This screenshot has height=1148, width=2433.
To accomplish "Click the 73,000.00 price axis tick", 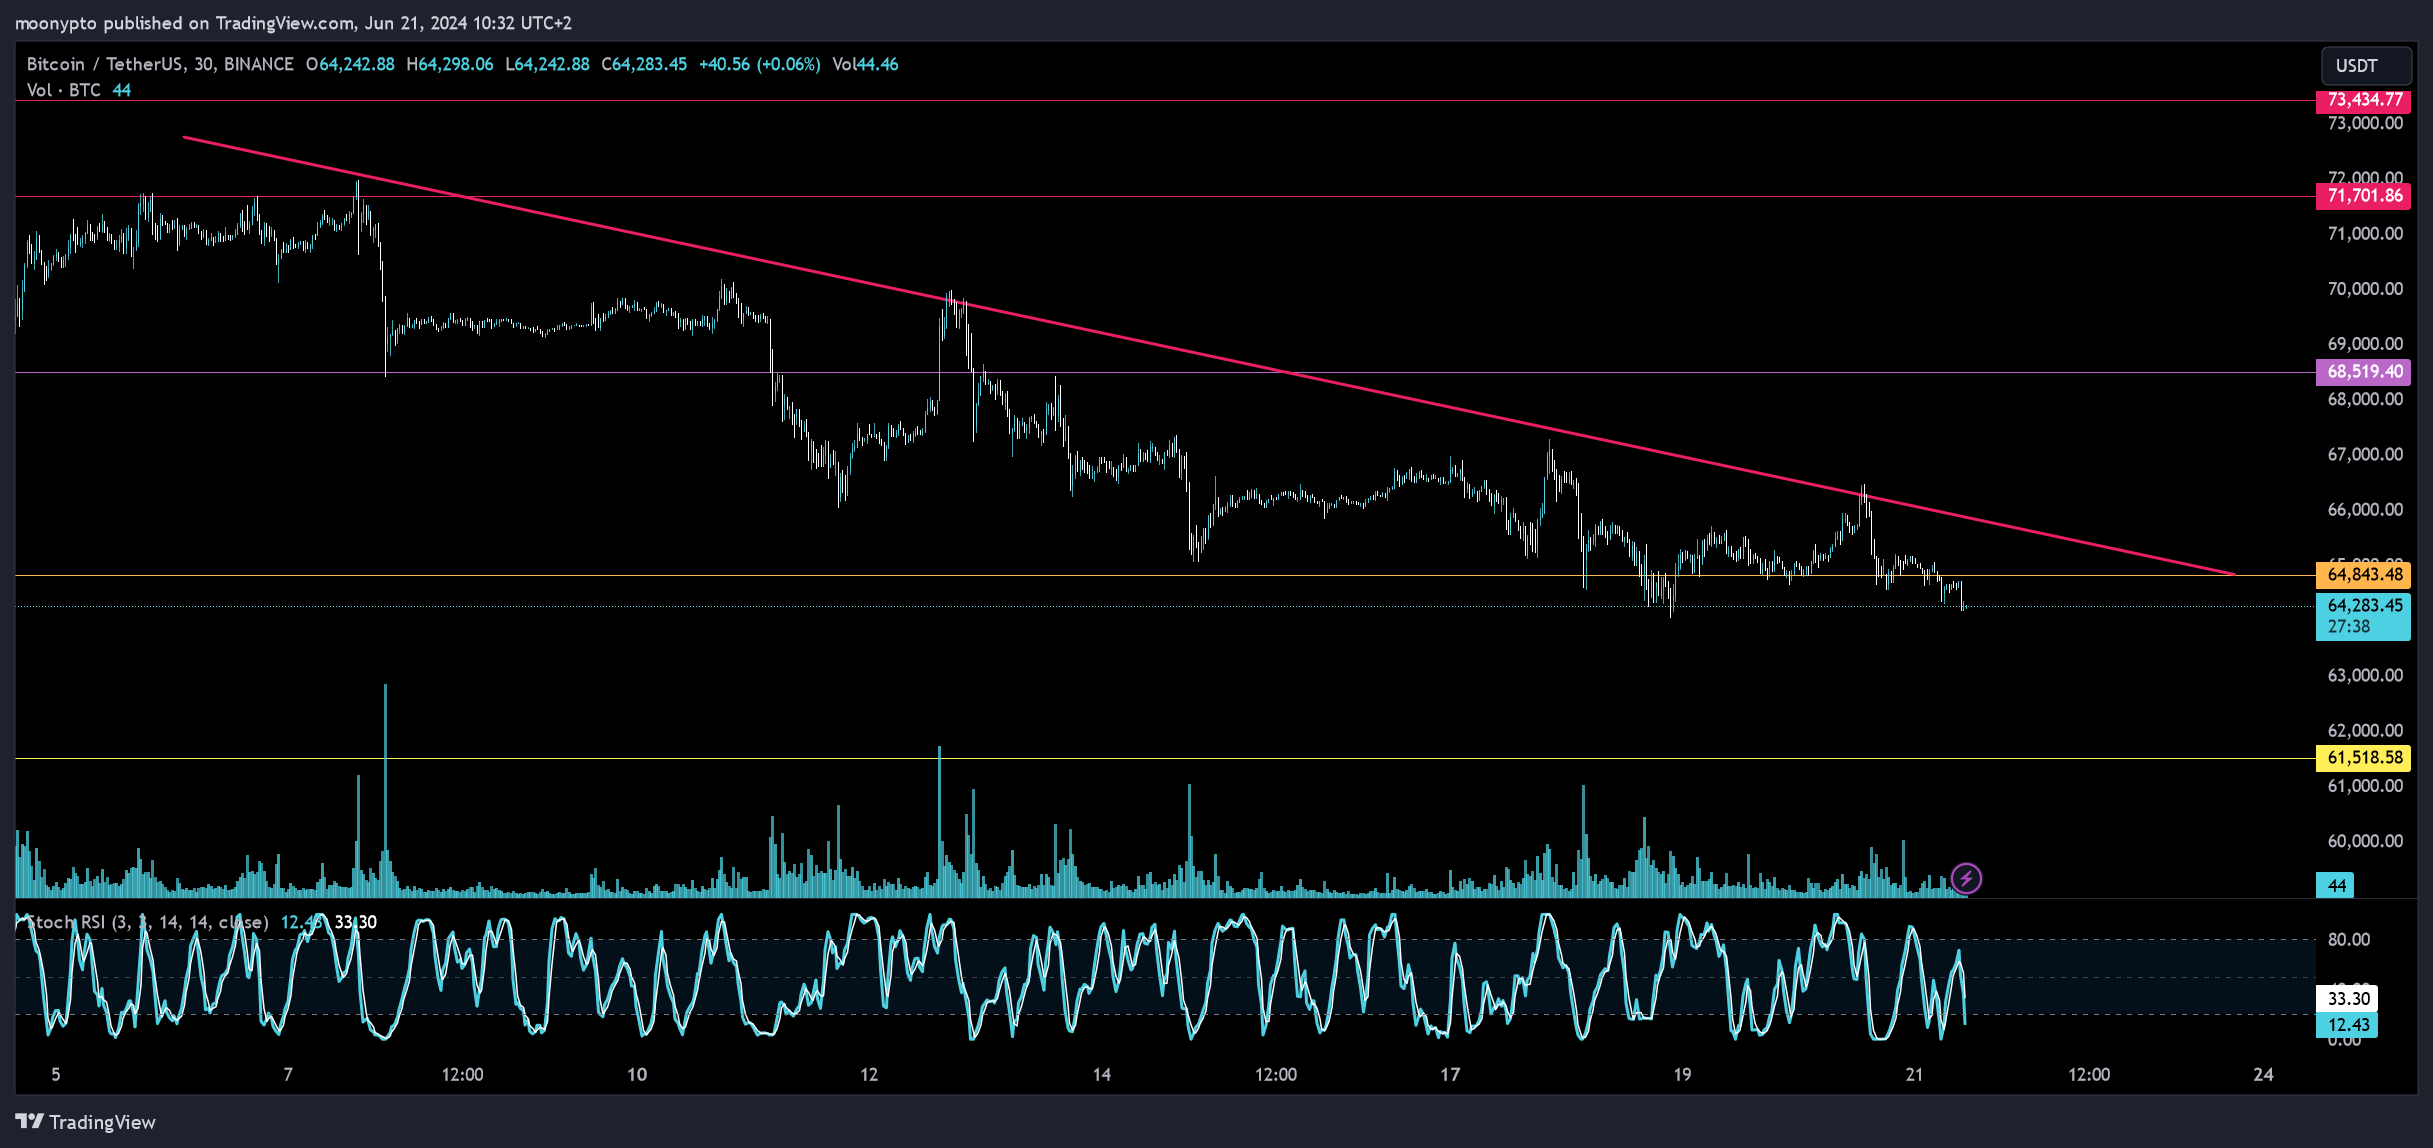I will (x=2365, y=123).
